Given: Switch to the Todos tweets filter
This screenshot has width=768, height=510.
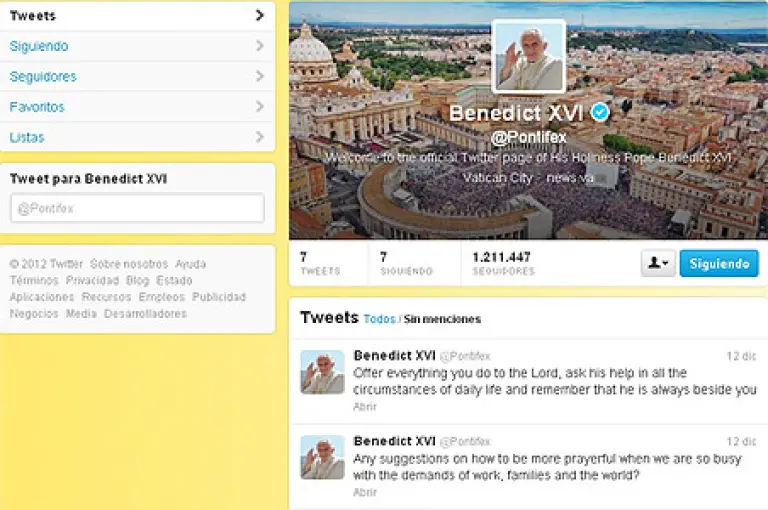Looking at the screenshot, I should (x=379, y=319).
